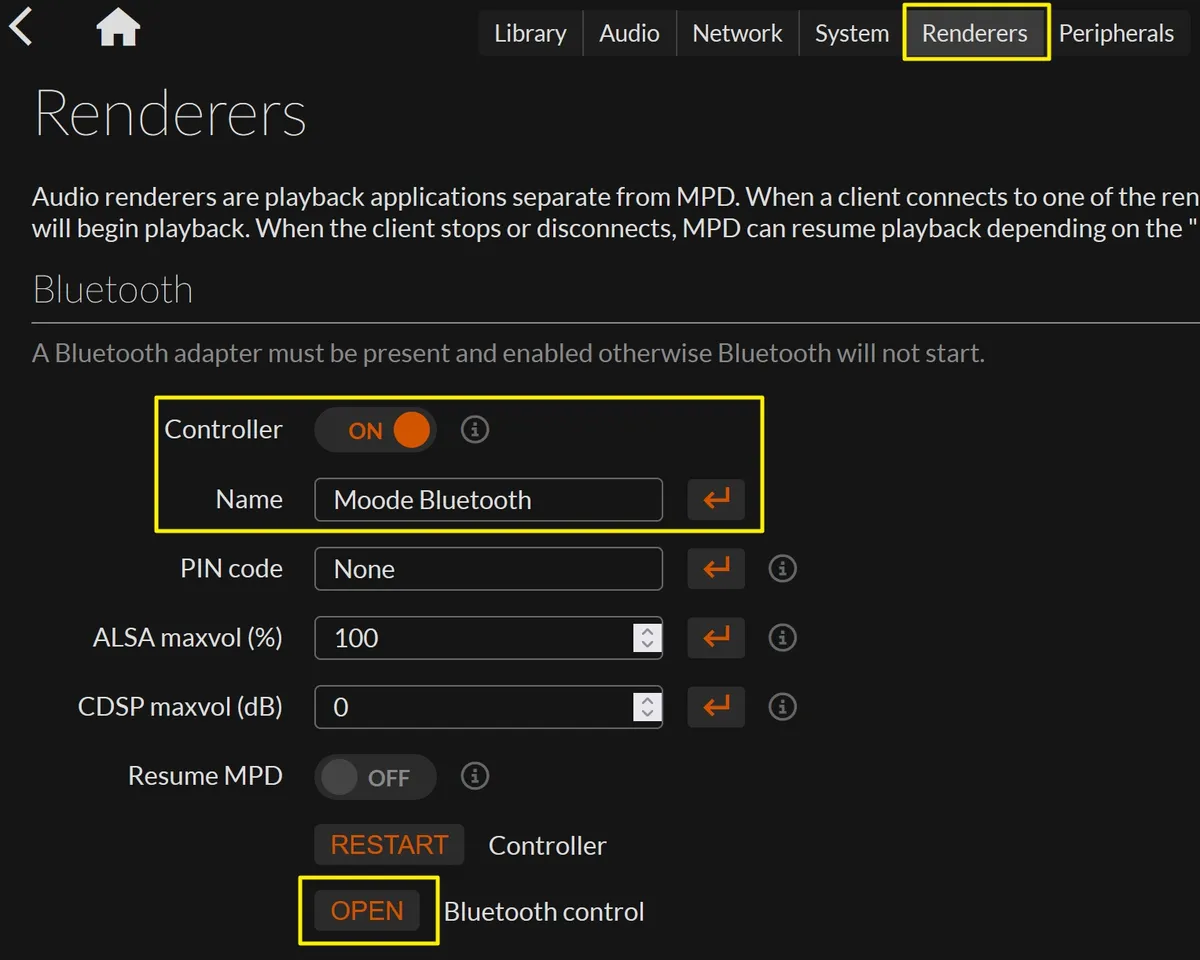
Task: Go back using the left arrow icon
Action: point(21,25)
